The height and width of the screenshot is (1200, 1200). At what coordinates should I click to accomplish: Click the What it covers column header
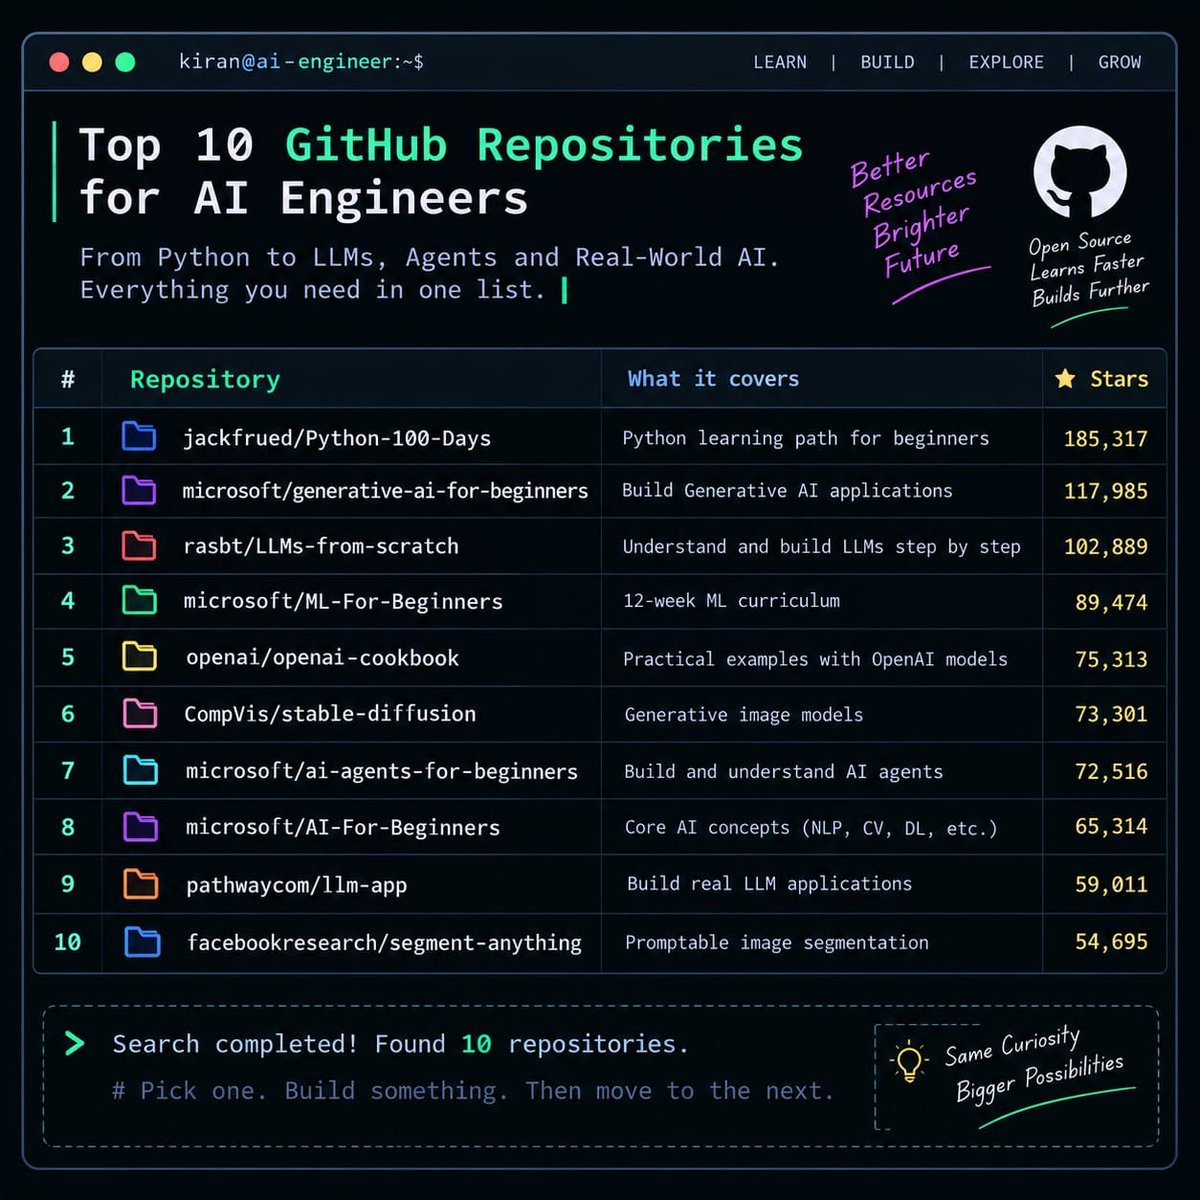pyautogui.click(x=713, y=379)
